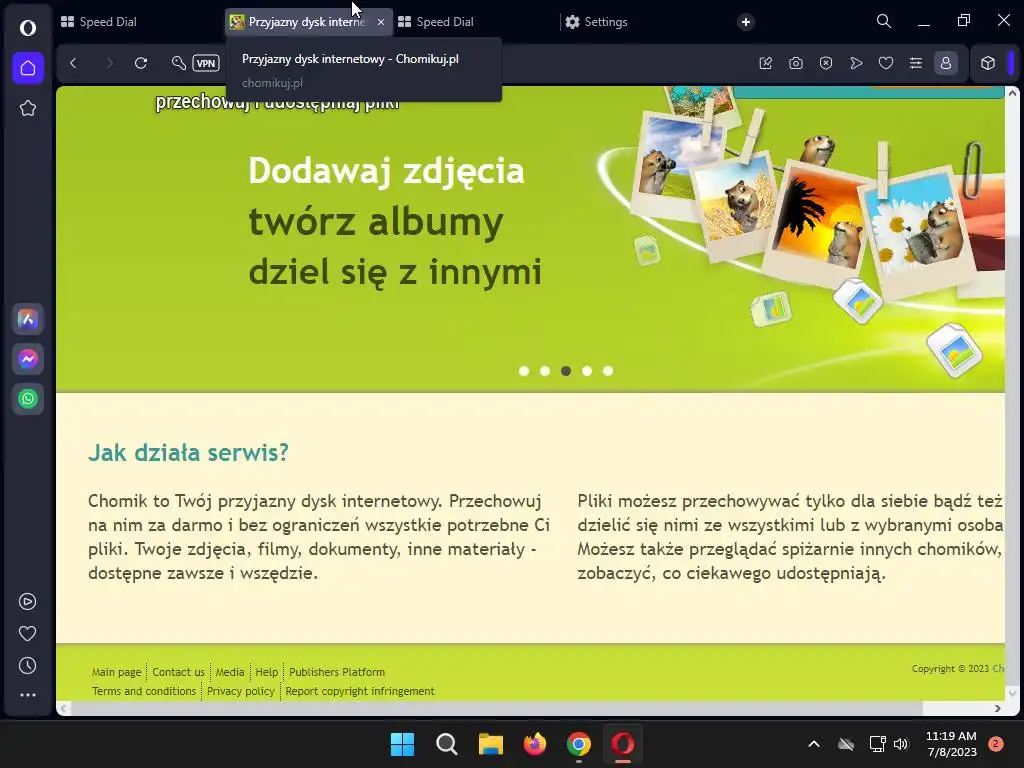1024x768 pixels.
Task: Select the third carousel slide dot
Action: [566, 371]
